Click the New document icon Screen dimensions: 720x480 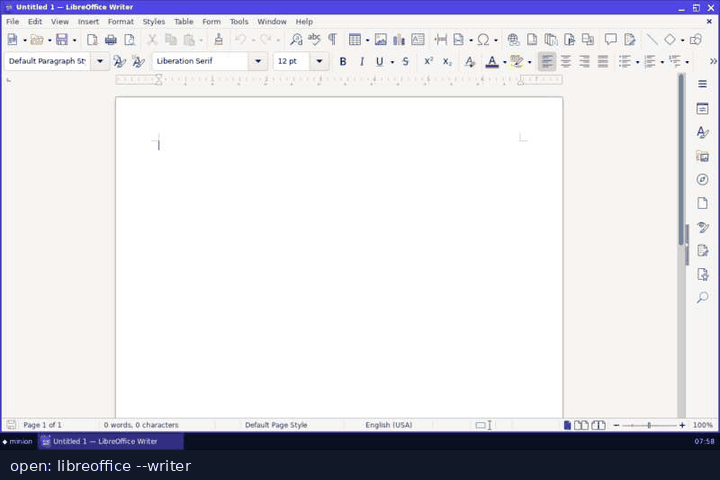click(x=12, y=40)
